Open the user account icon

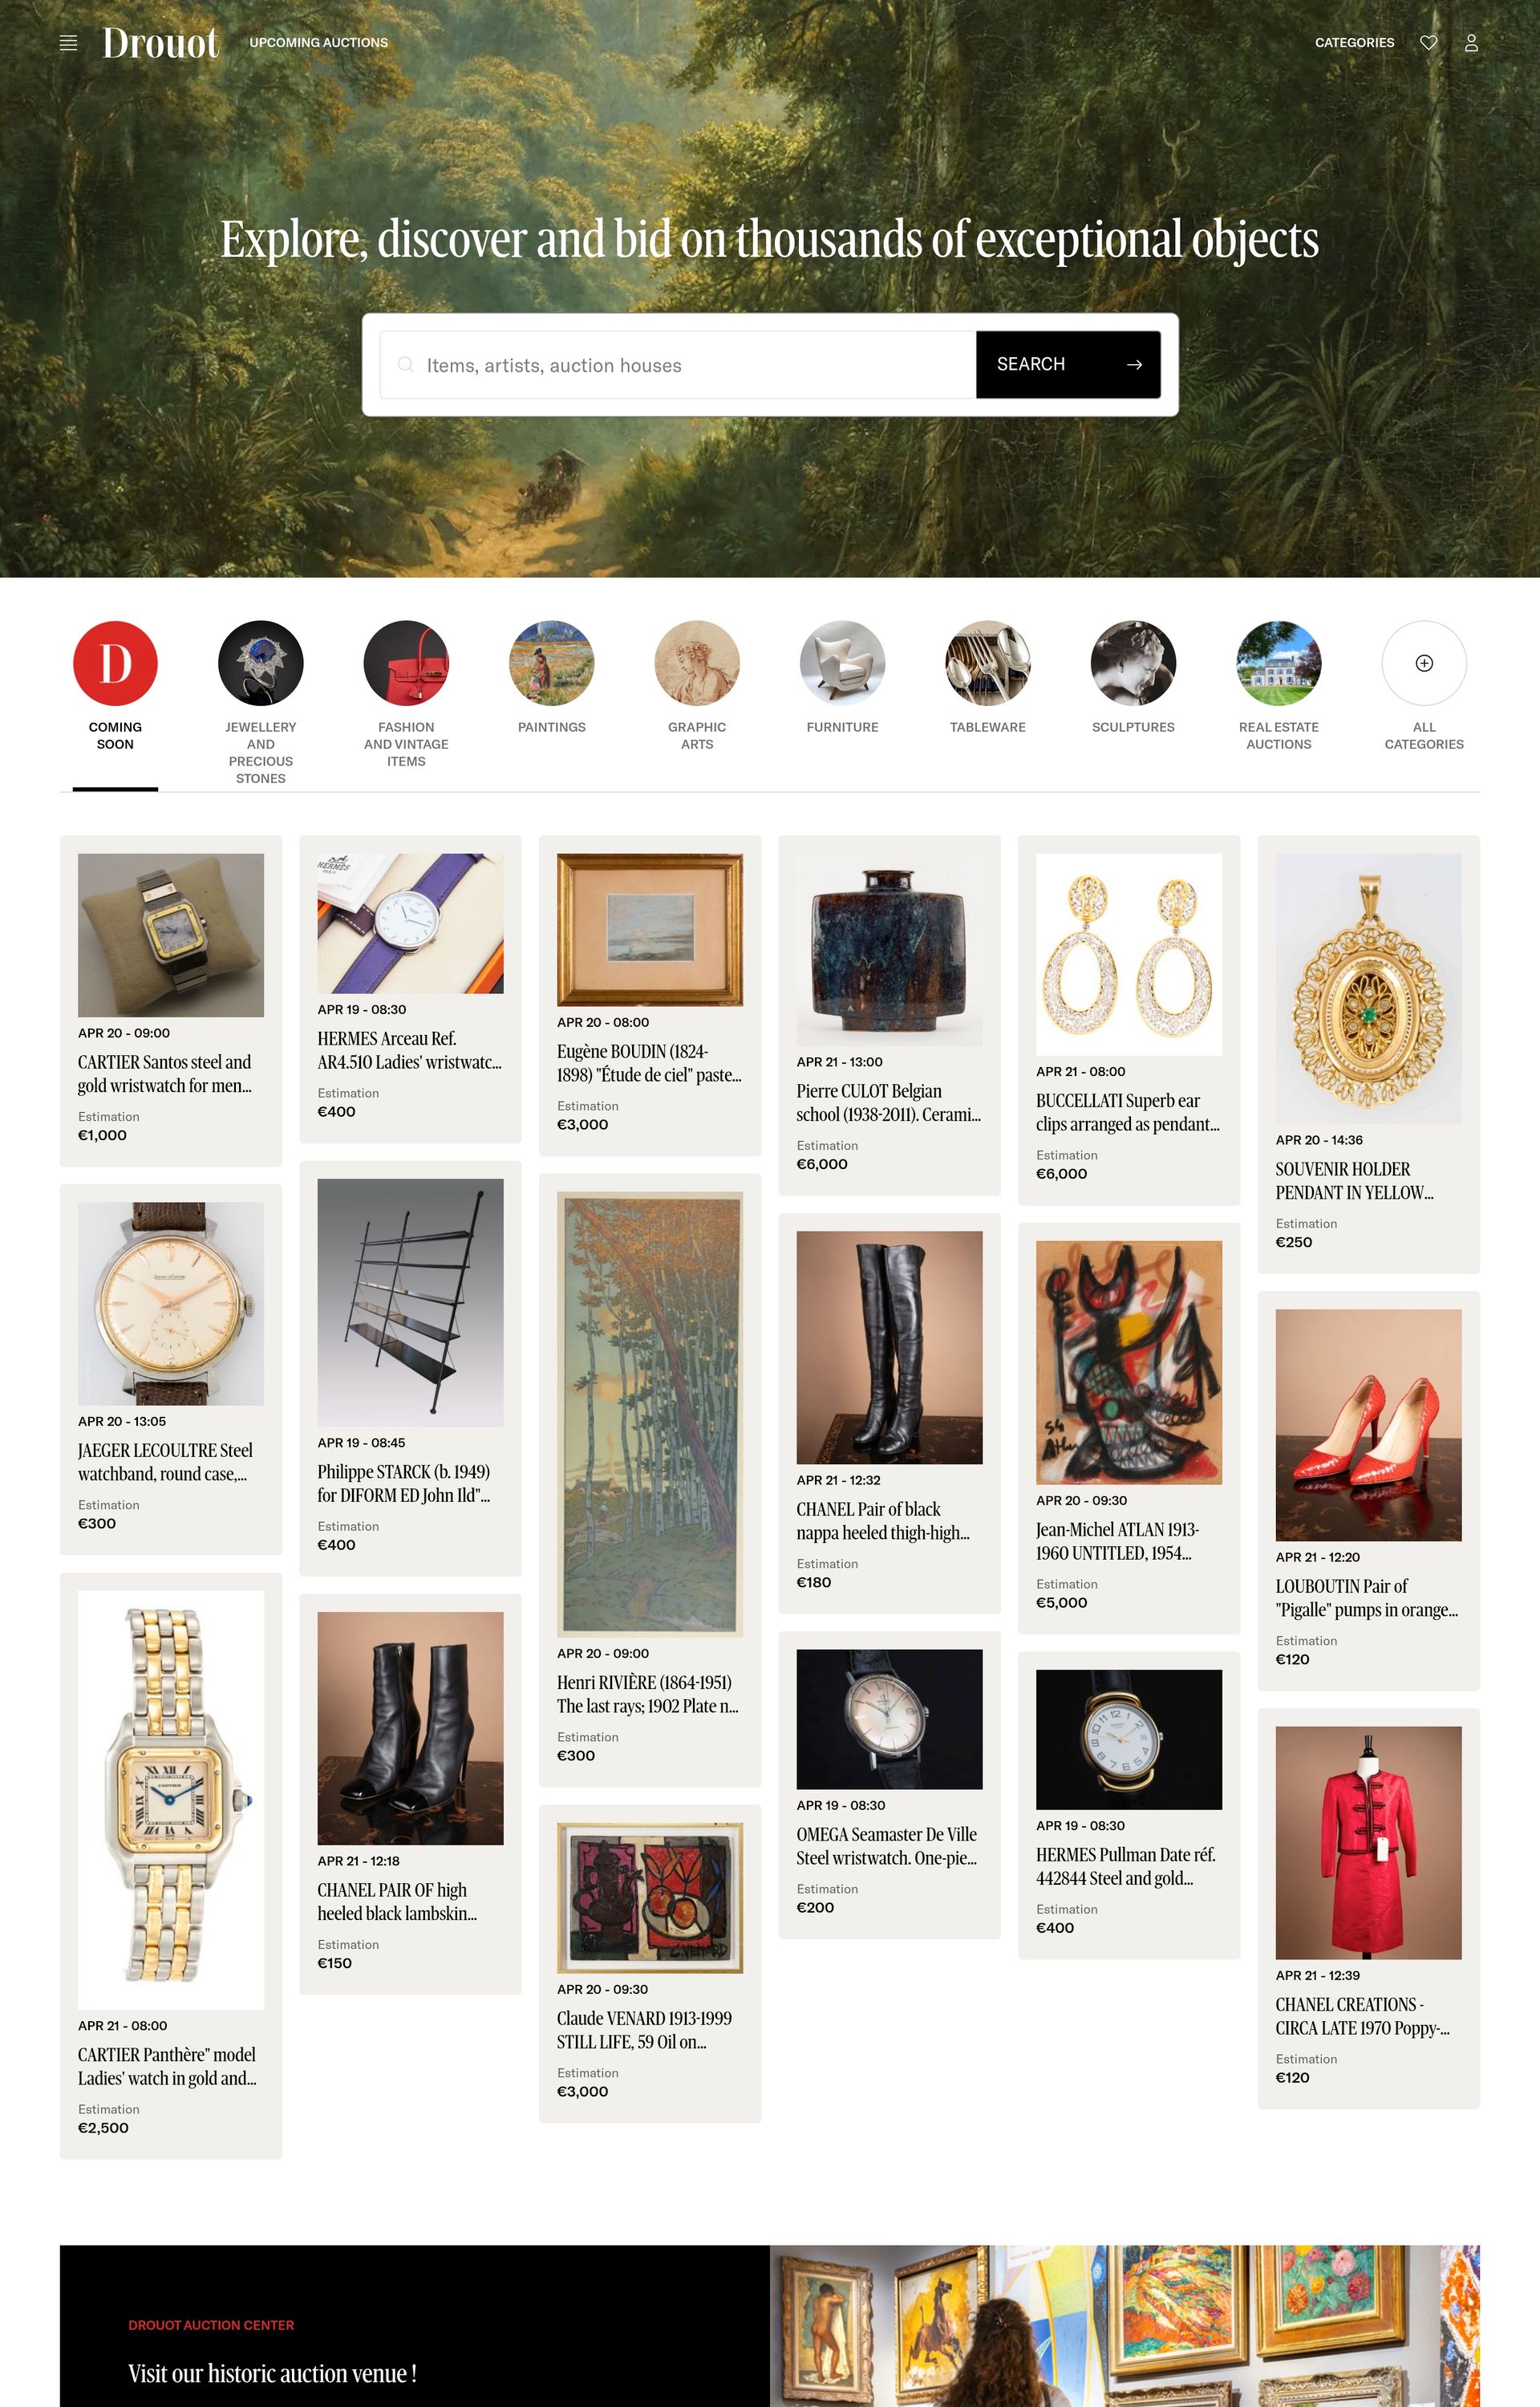[1471, 42]
